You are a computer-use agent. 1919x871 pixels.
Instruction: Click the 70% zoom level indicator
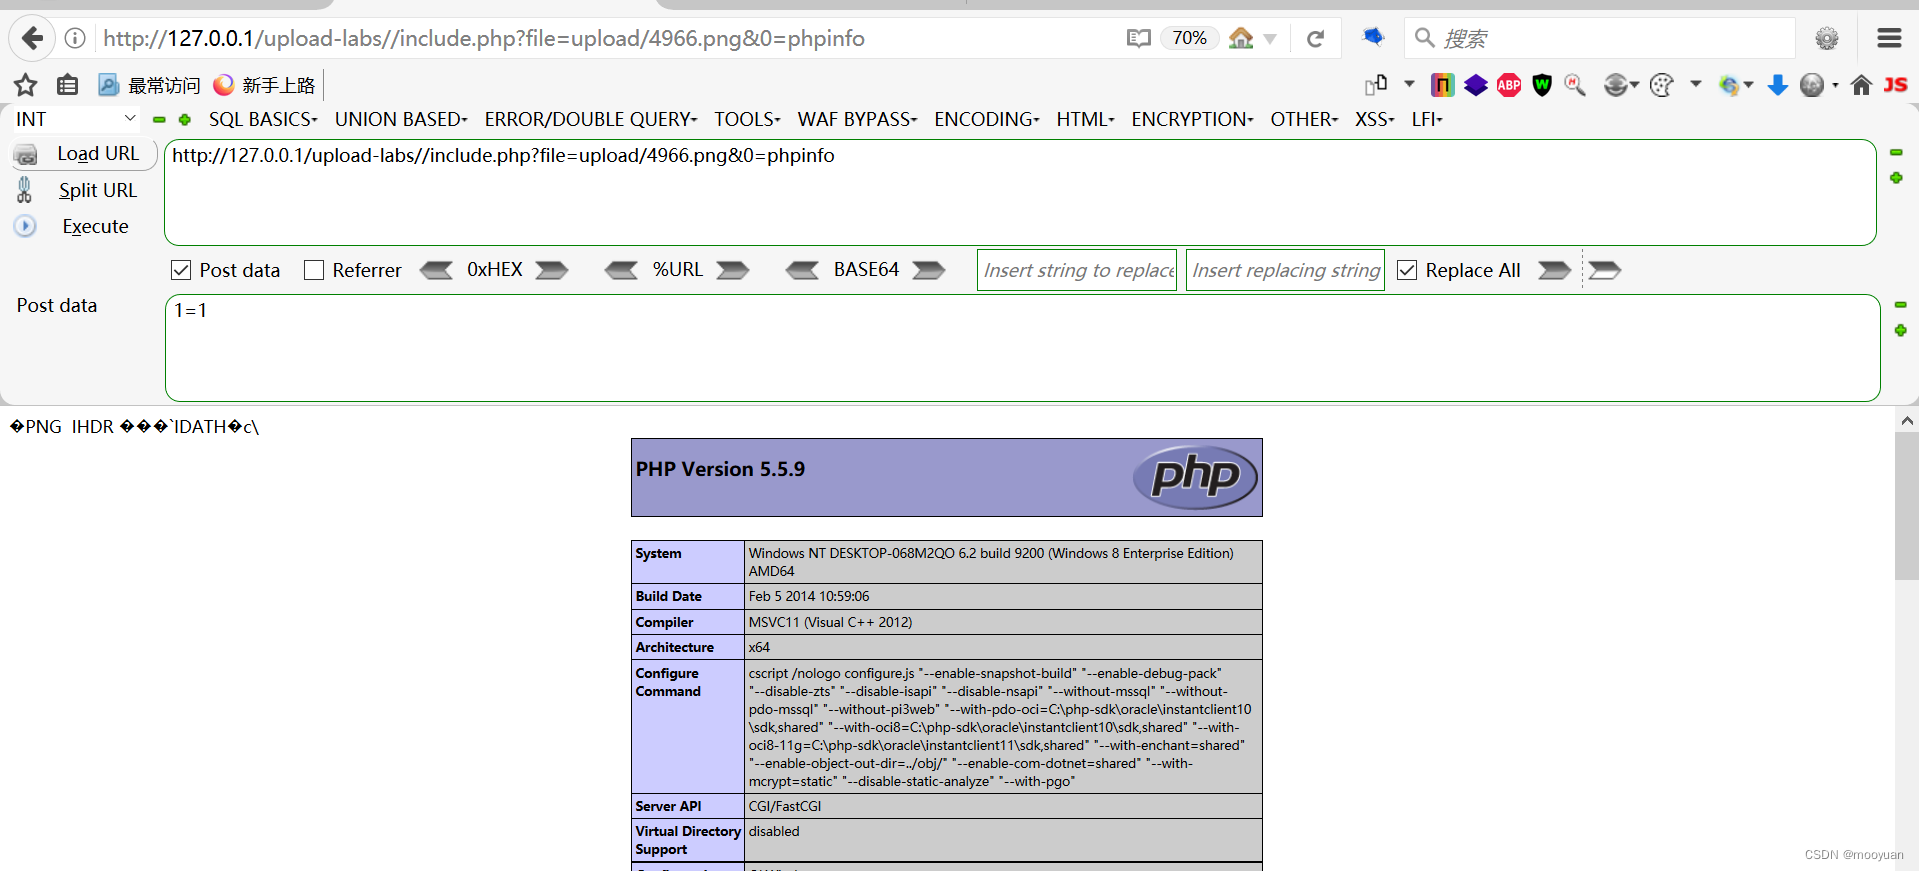(1189, 38)
